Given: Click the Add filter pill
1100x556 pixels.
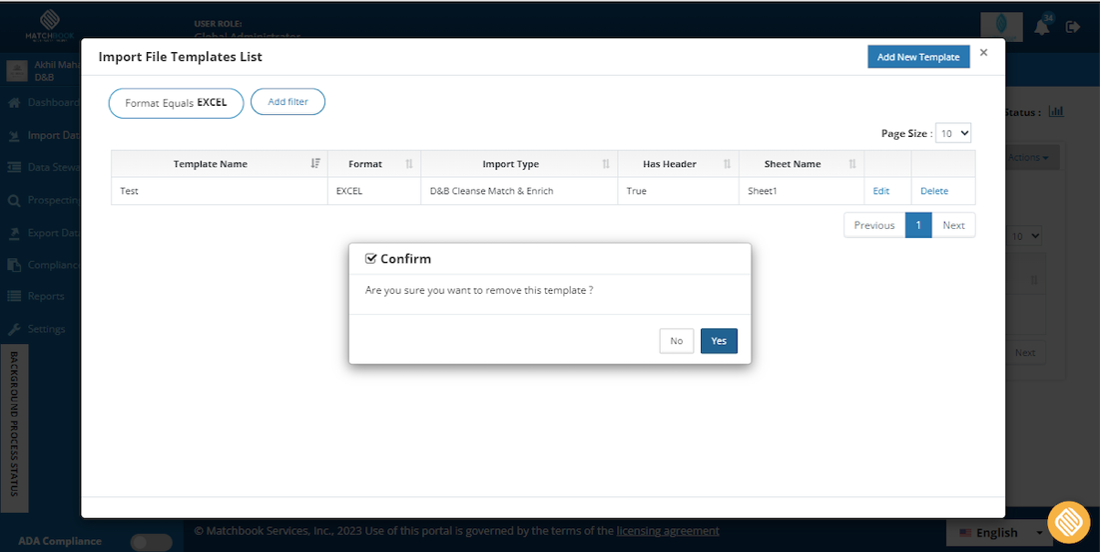Looking at the screenshot, I should click(288, 102).
